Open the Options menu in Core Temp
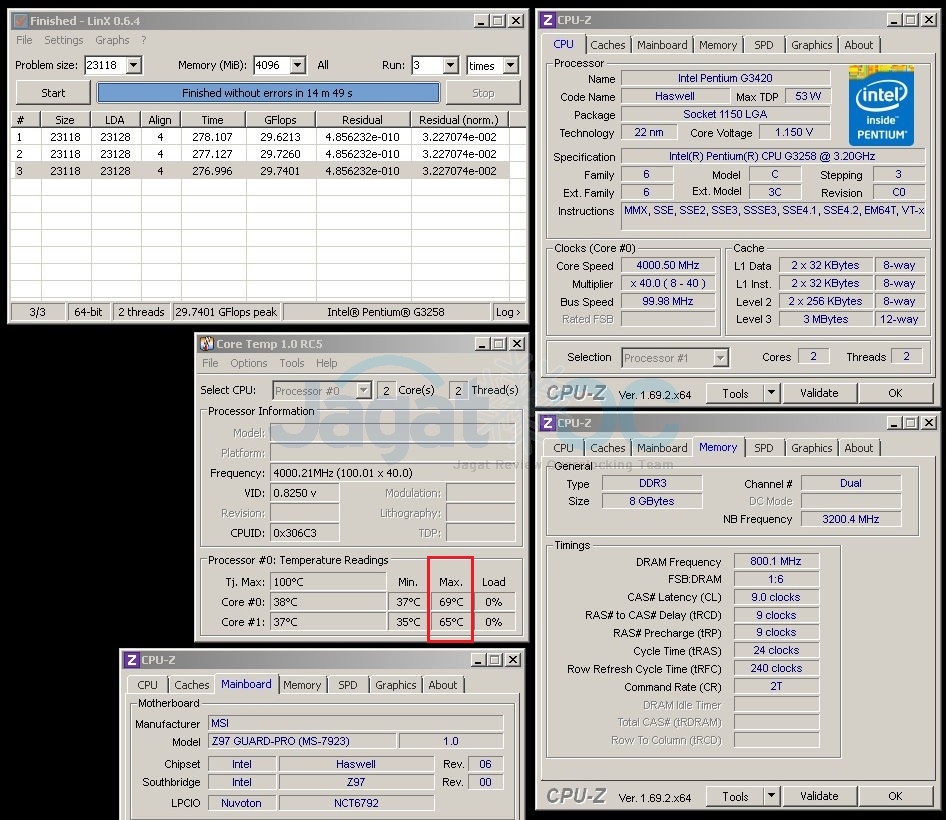This screenshot has width=946, height=820. pos(249,363)
